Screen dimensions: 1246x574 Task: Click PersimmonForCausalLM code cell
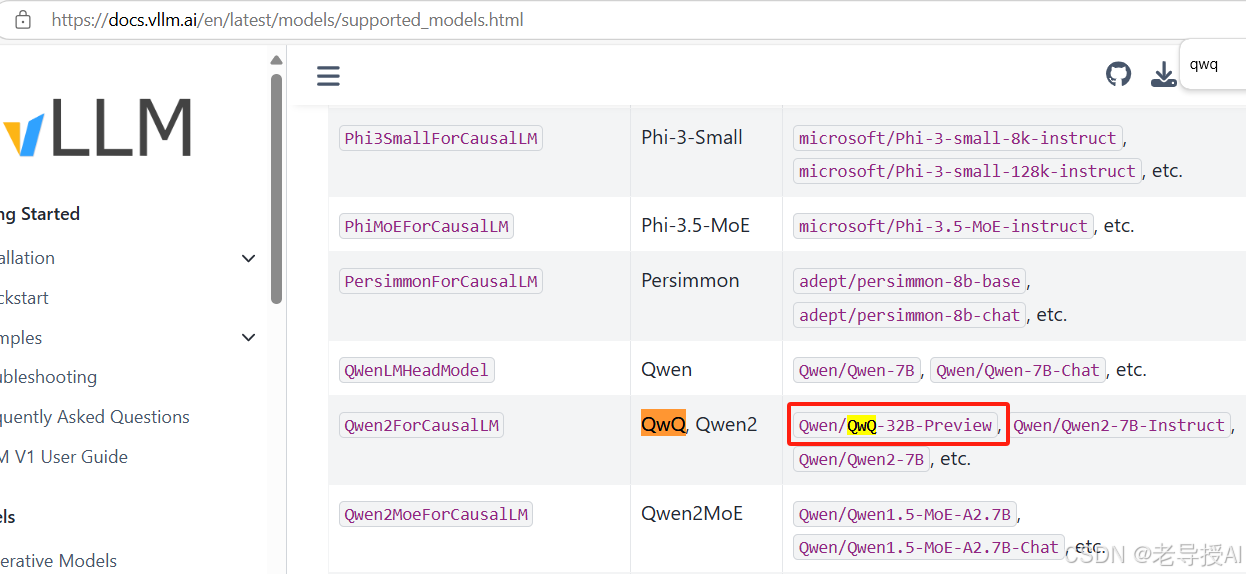[x=441, y=281]
